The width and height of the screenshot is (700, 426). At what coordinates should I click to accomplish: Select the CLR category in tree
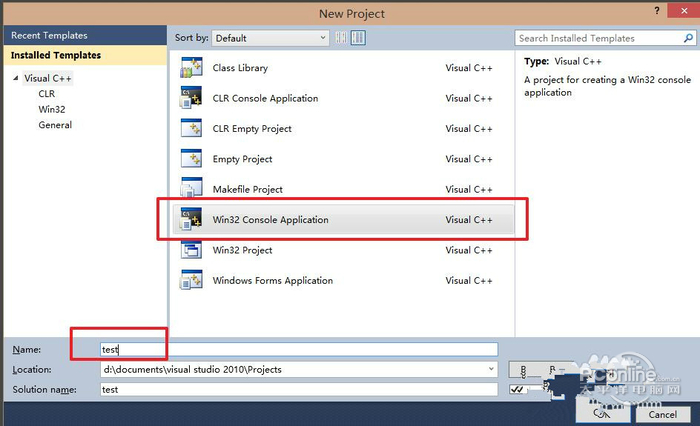pyautogui.click(x=46, y=94)
